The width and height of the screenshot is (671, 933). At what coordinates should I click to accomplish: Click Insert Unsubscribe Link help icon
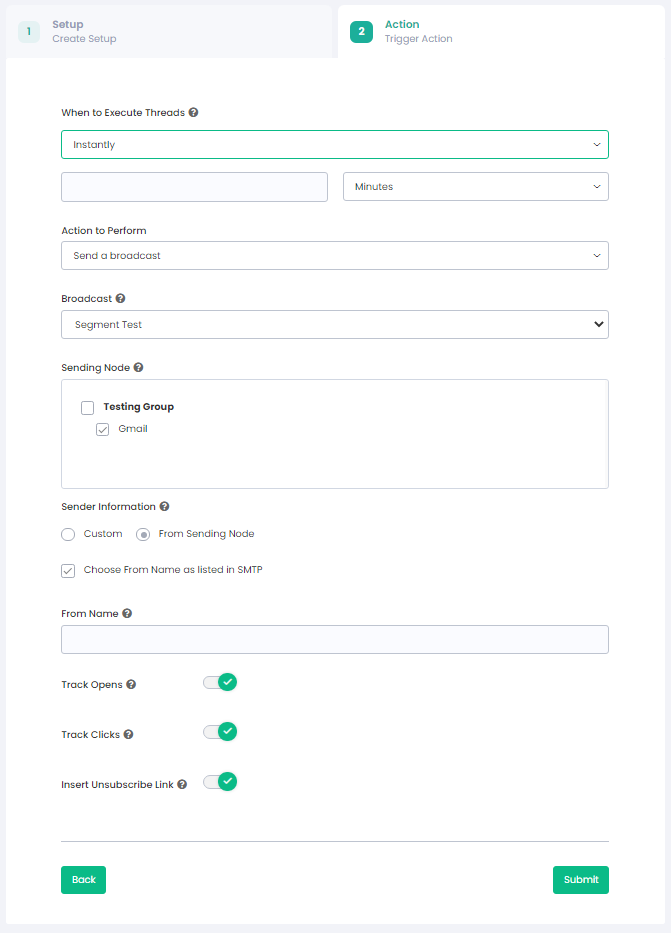[182, 785]
